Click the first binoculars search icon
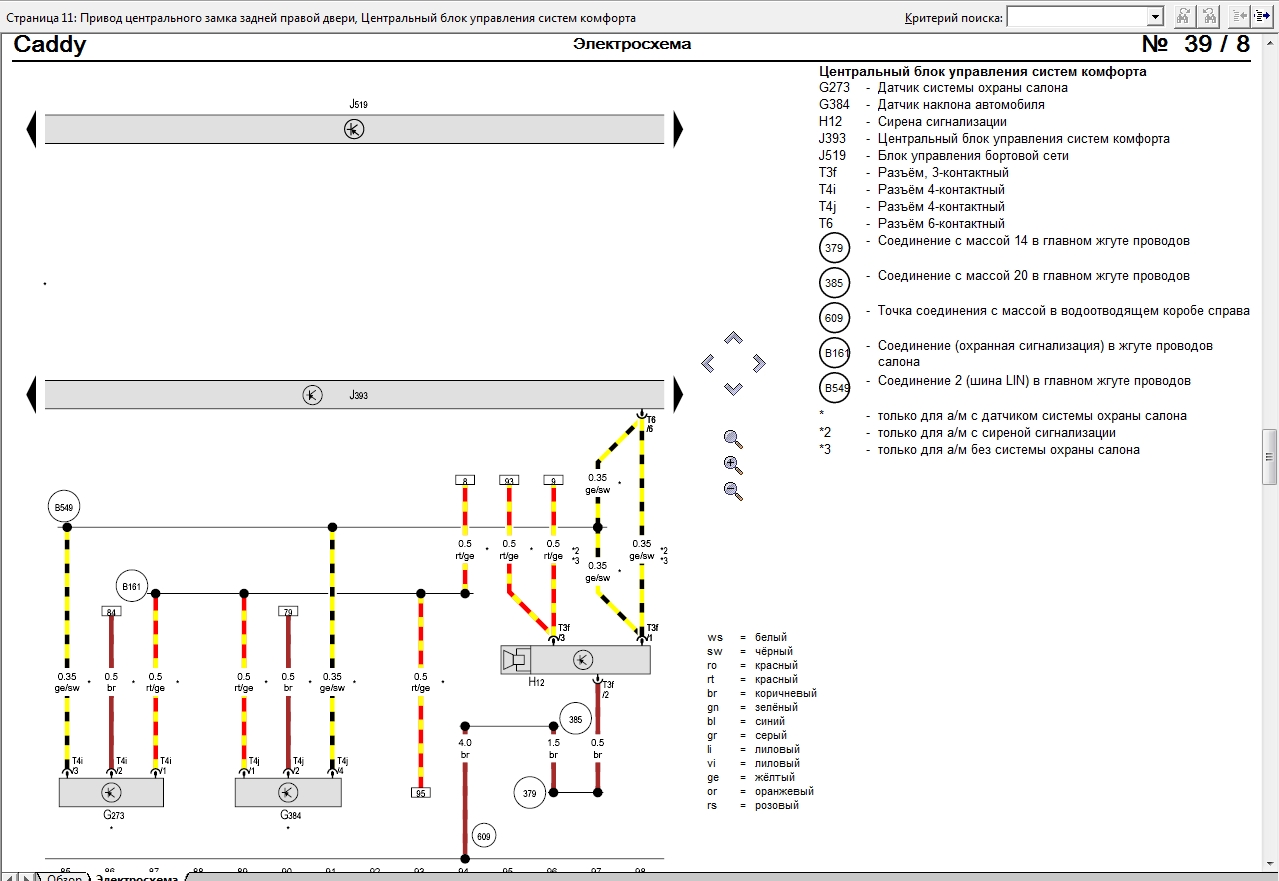 click(x=1183, y=16)
